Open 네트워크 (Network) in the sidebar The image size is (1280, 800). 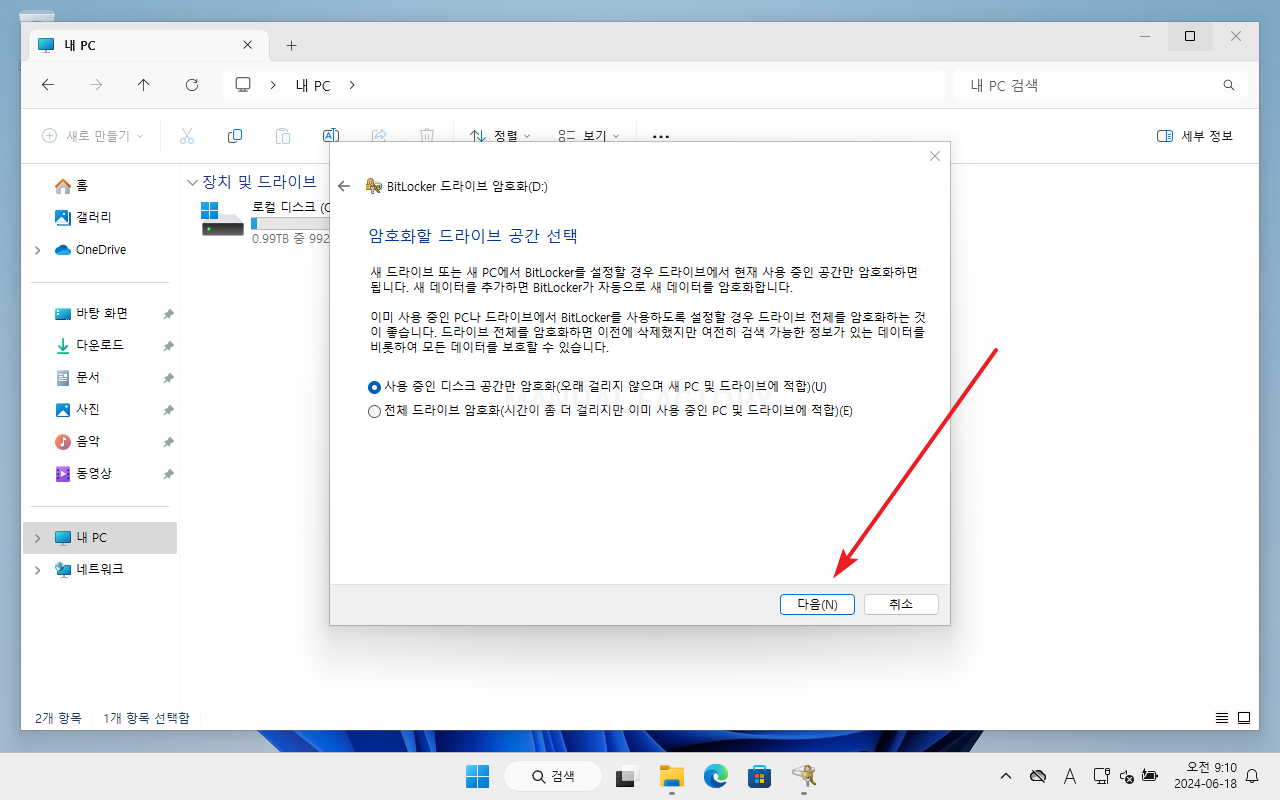tap(99, 569)
